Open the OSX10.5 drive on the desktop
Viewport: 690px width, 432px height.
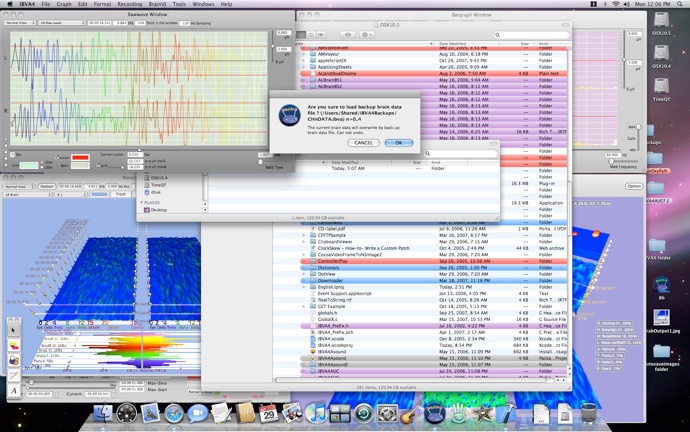coord(661,20)
